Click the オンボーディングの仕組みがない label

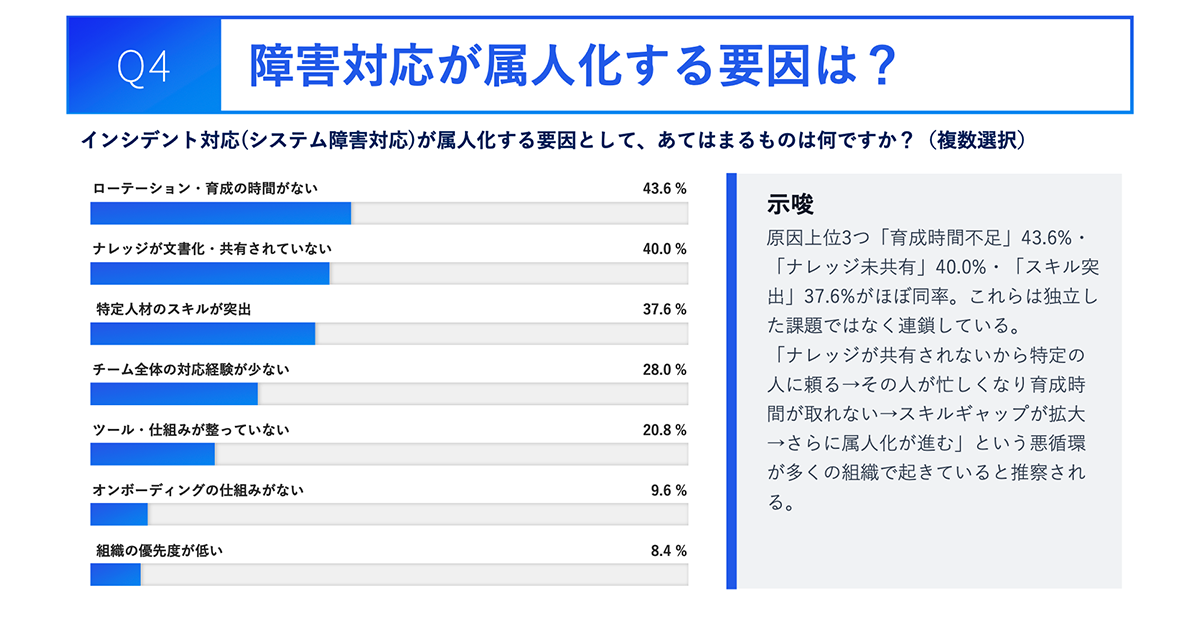(198, 490)
